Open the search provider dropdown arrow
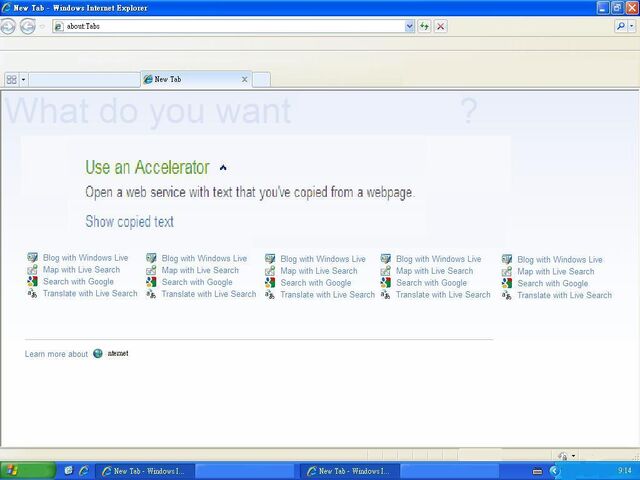 pos(632,27)
